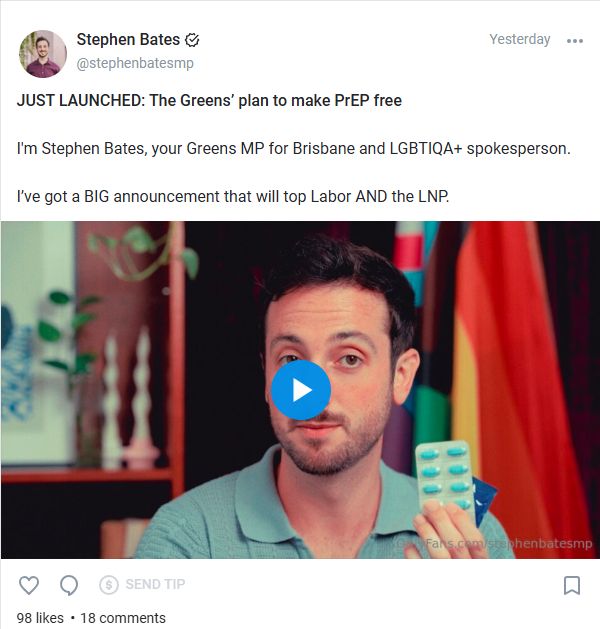Click the stephenbatesmp watermark on the video
The width and height of the screenshot is (600, 629).
(x=494, y=544)
